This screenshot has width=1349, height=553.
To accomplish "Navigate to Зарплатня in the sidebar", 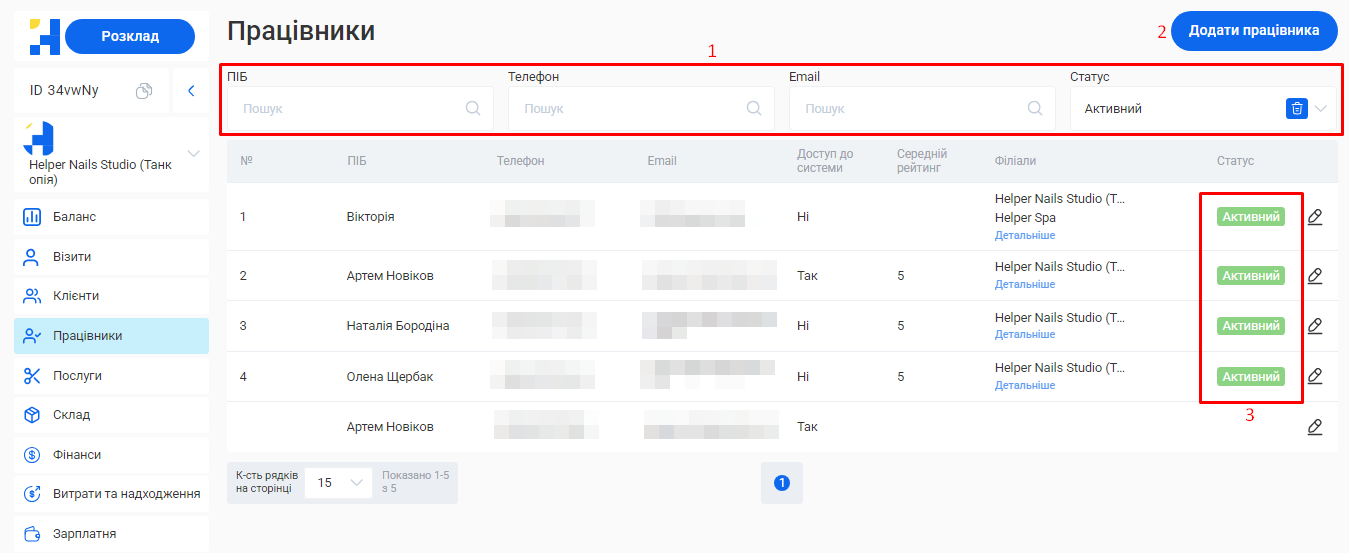I will pos(84,534).
